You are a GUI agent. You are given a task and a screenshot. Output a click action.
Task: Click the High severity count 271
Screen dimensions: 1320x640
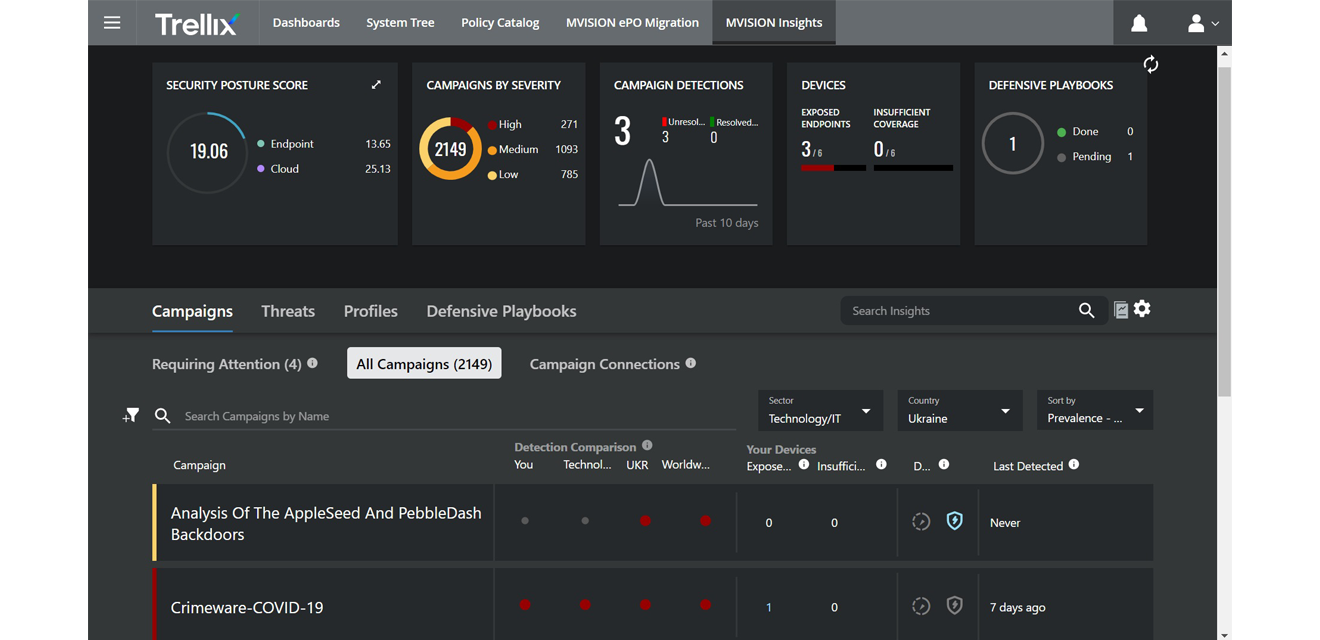click(569, 124)
